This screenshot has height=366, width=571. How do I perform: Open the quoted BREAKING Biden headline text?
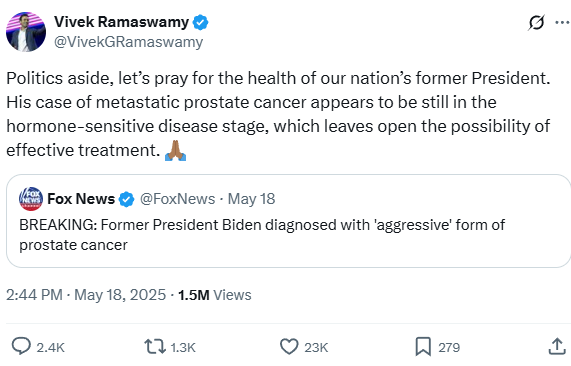click(262, 235)
